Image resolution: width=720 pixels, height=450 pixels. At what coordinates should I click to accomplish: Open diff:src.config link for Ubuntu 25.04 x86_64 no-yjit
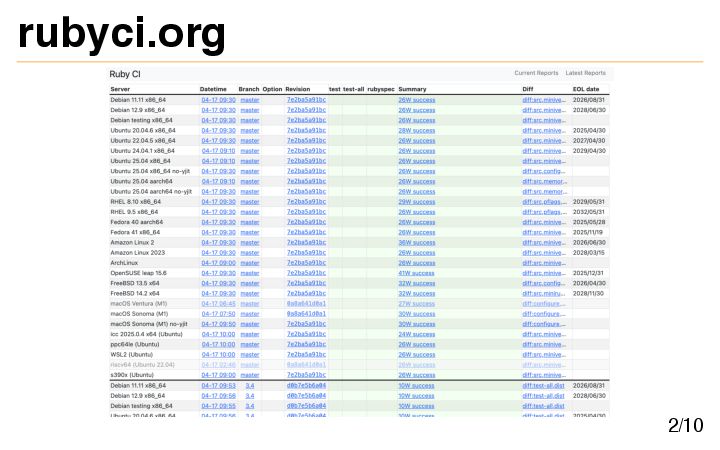coord(544,171)
